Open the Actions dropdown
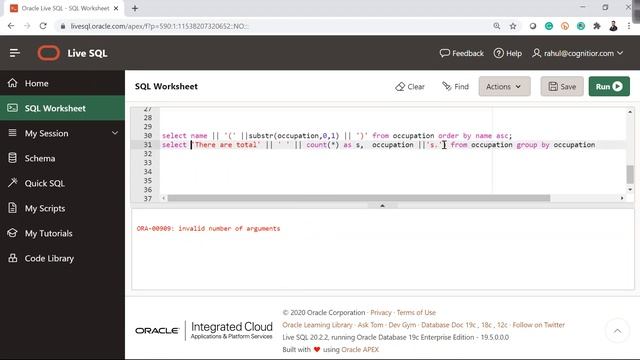This screenshot has width=640, height=360. point(504,87)
